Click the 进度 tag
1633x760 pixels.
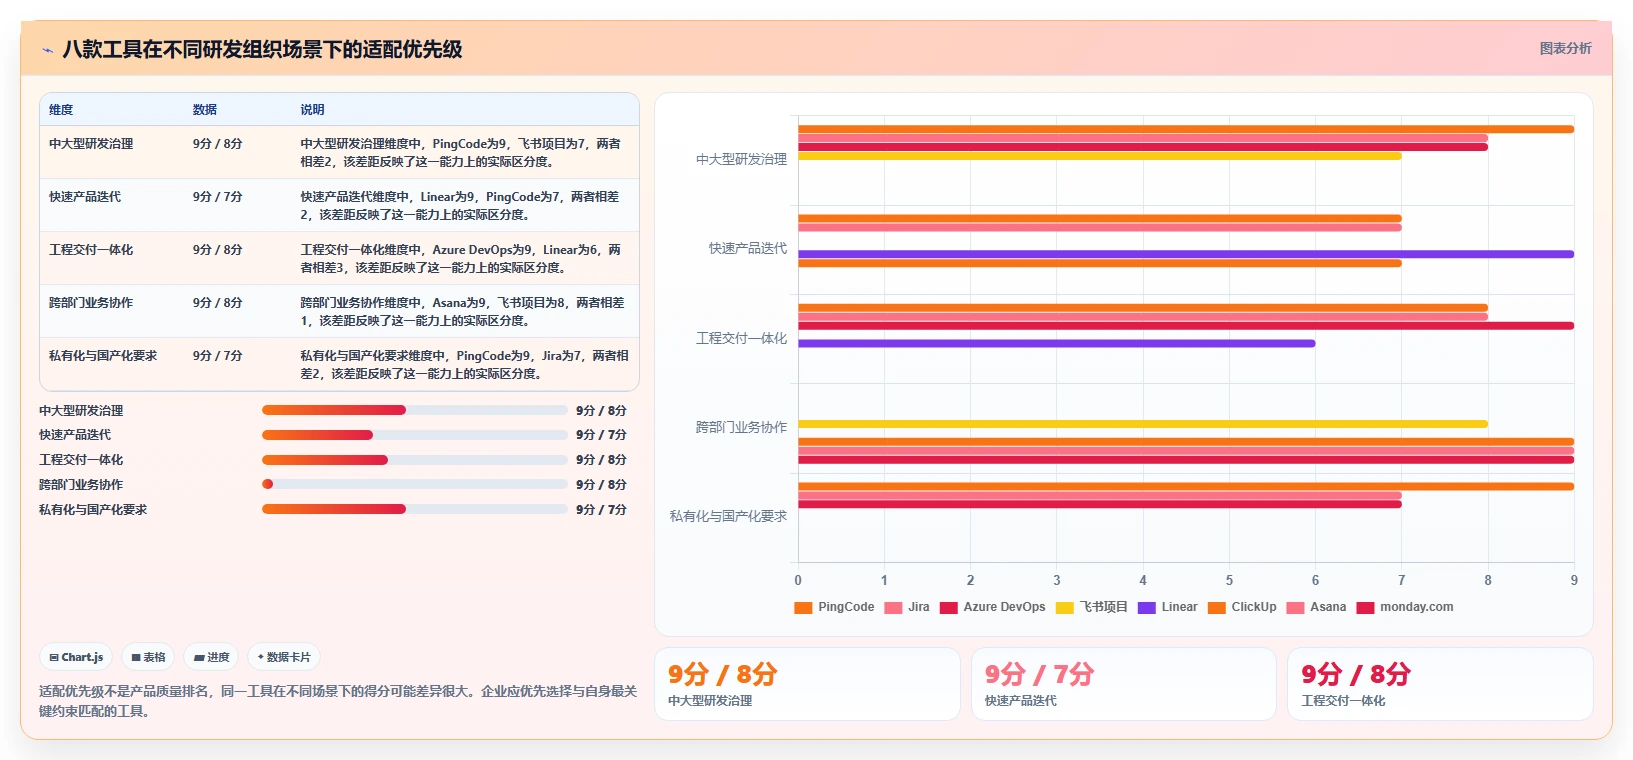tap(211, 657)
